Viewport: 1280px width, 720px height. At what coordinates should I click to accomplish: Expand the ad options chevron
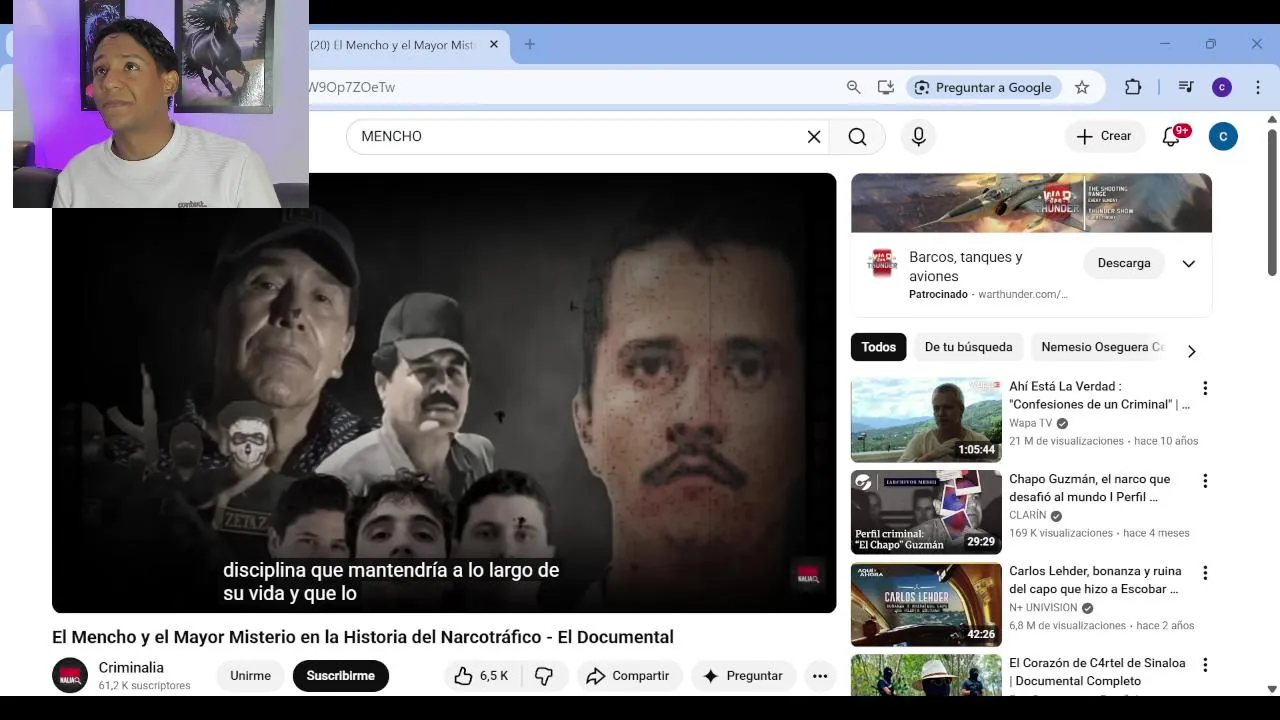[x=1189, y=264]
